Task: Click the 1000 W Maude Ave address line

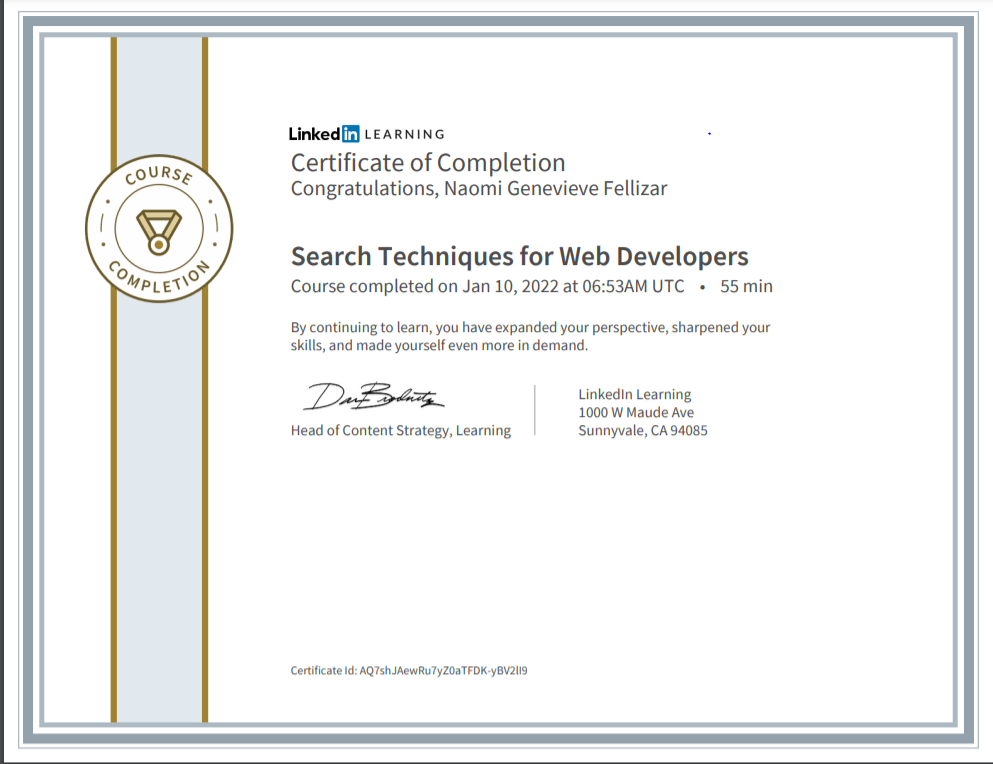Action: click(636, 413)
